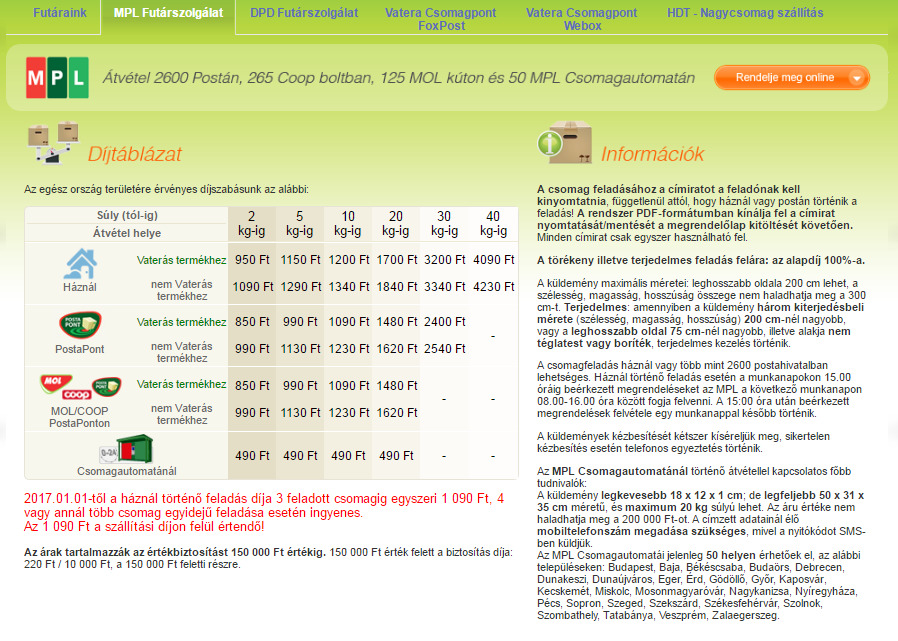The height and width of the screenshot is (641, 898).
Task: Click the 10 kg-ig column header
Action: (x=348, y=223)
